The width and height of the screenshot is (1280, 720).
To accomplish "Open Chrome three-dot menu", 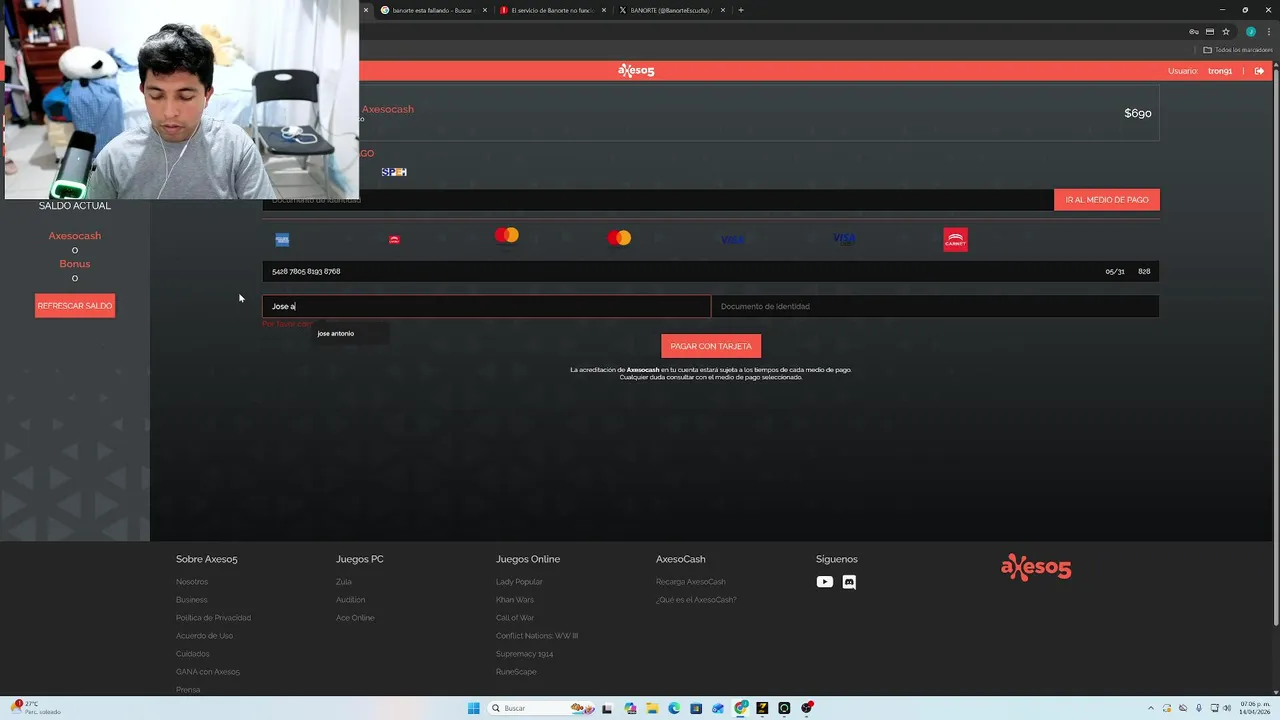I will pos(1267,32).
